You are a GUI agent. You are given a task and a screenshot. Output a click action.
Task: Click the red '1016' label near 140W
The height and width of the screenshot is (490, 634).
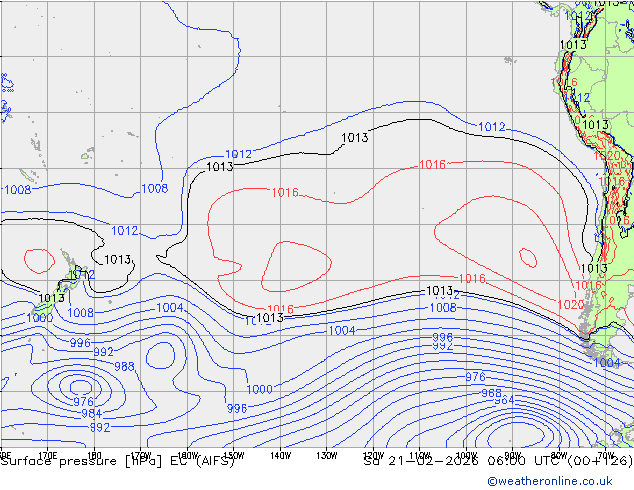coord(285,192)
